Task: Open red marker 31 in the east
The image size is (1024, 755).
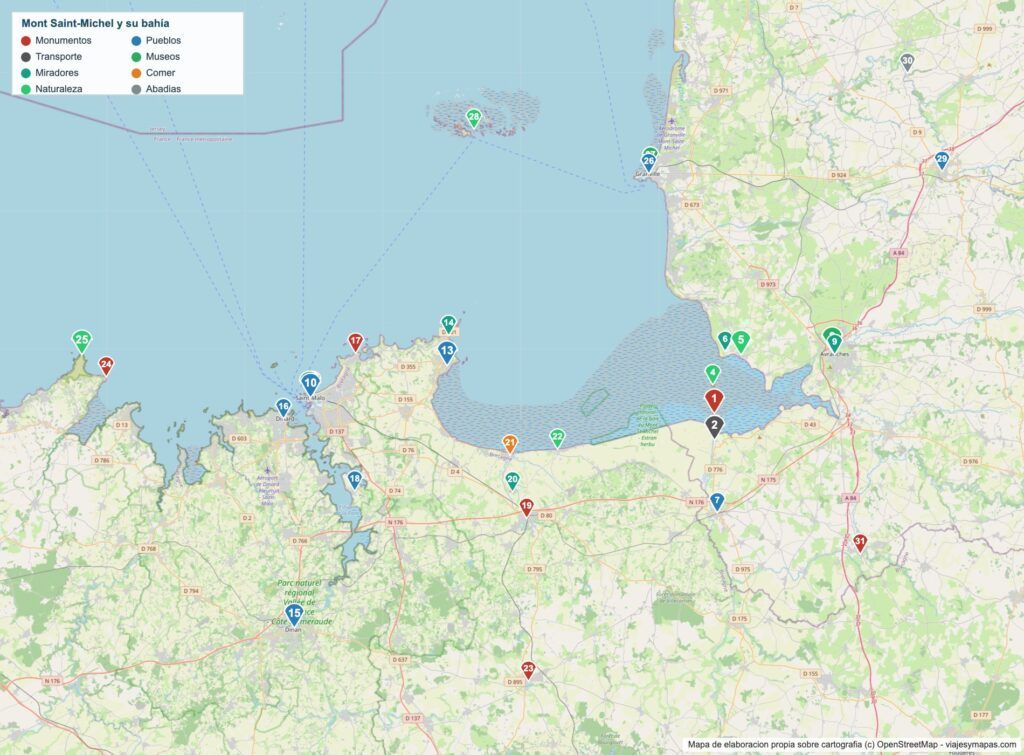Action: coord(860,541)
